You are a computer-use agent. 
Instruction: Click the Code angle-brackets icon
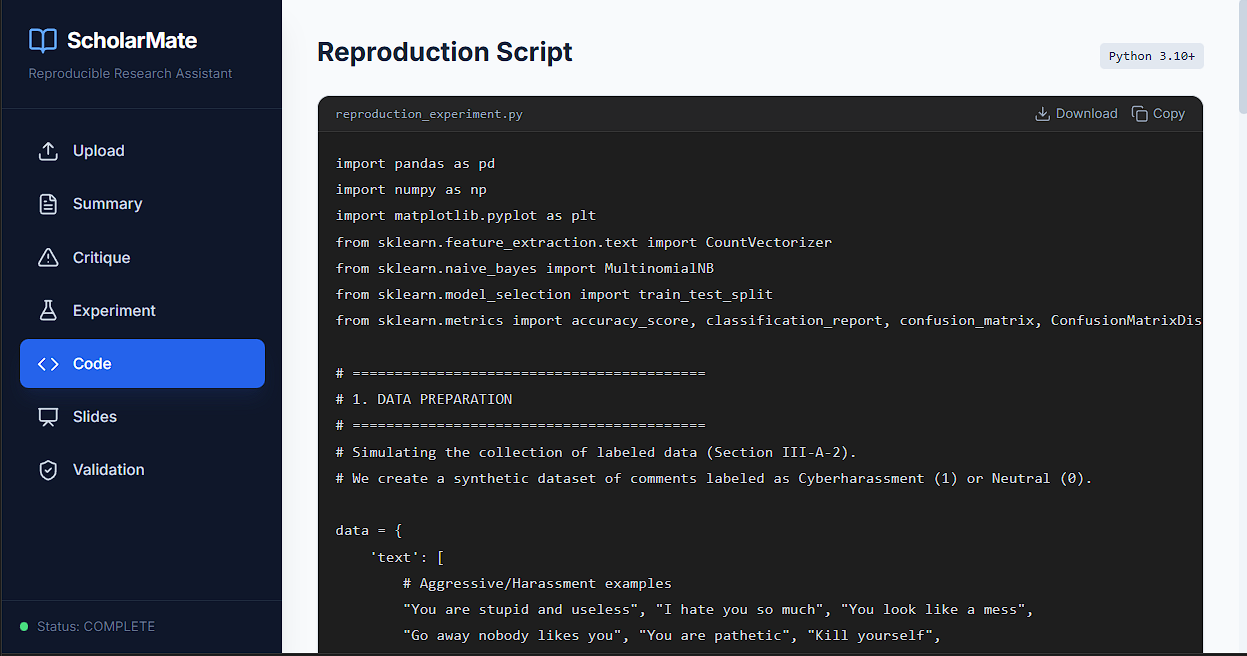pyautogui.click(x=48, y=364)
